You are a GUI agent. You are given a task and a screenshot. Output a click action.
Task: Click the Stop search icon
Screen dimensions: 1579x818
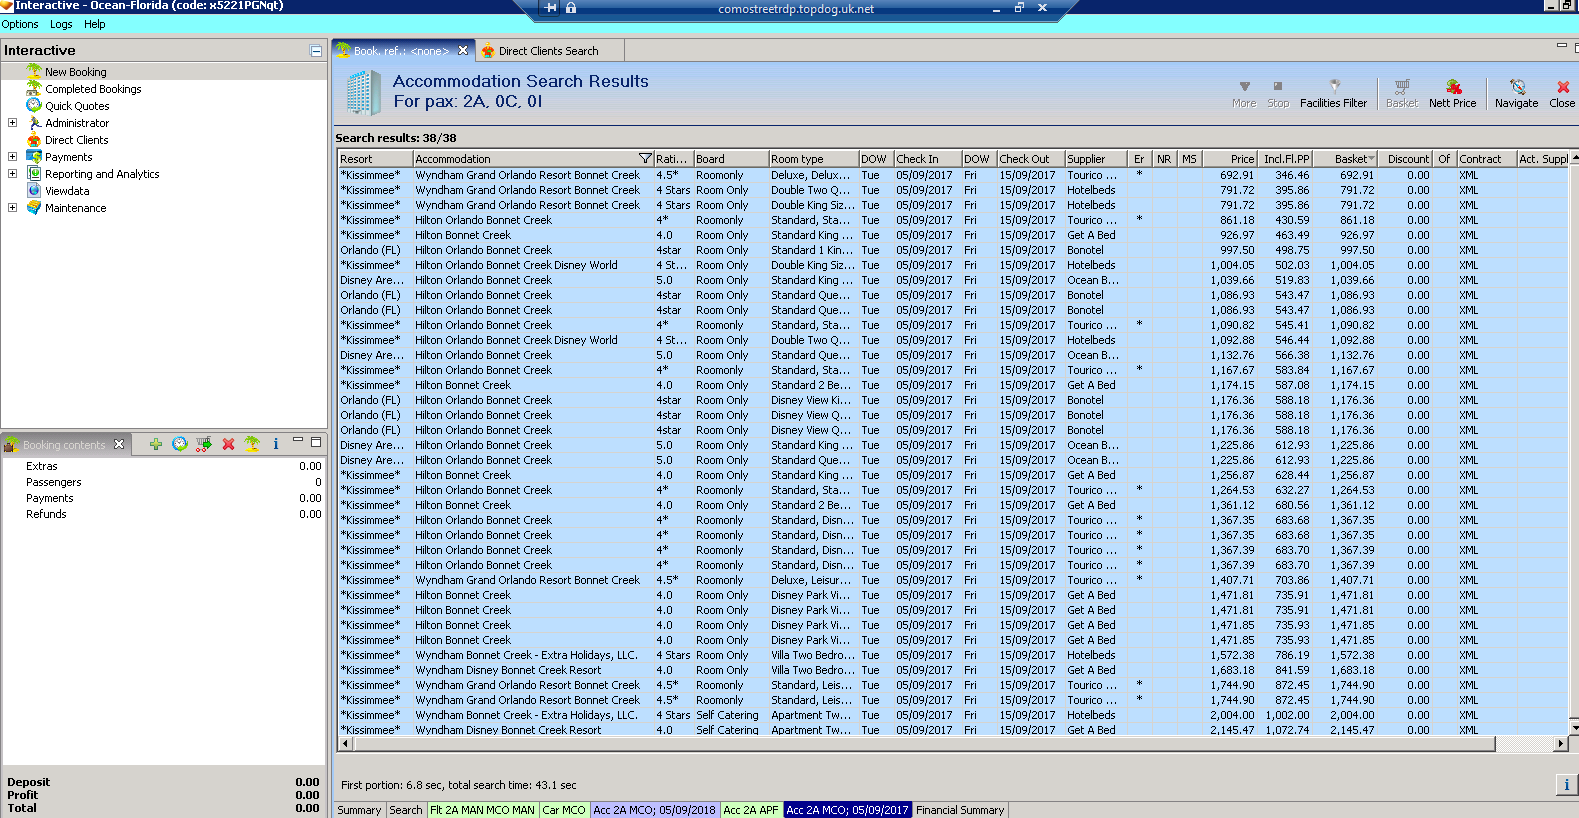click(x=1278, y=87)
